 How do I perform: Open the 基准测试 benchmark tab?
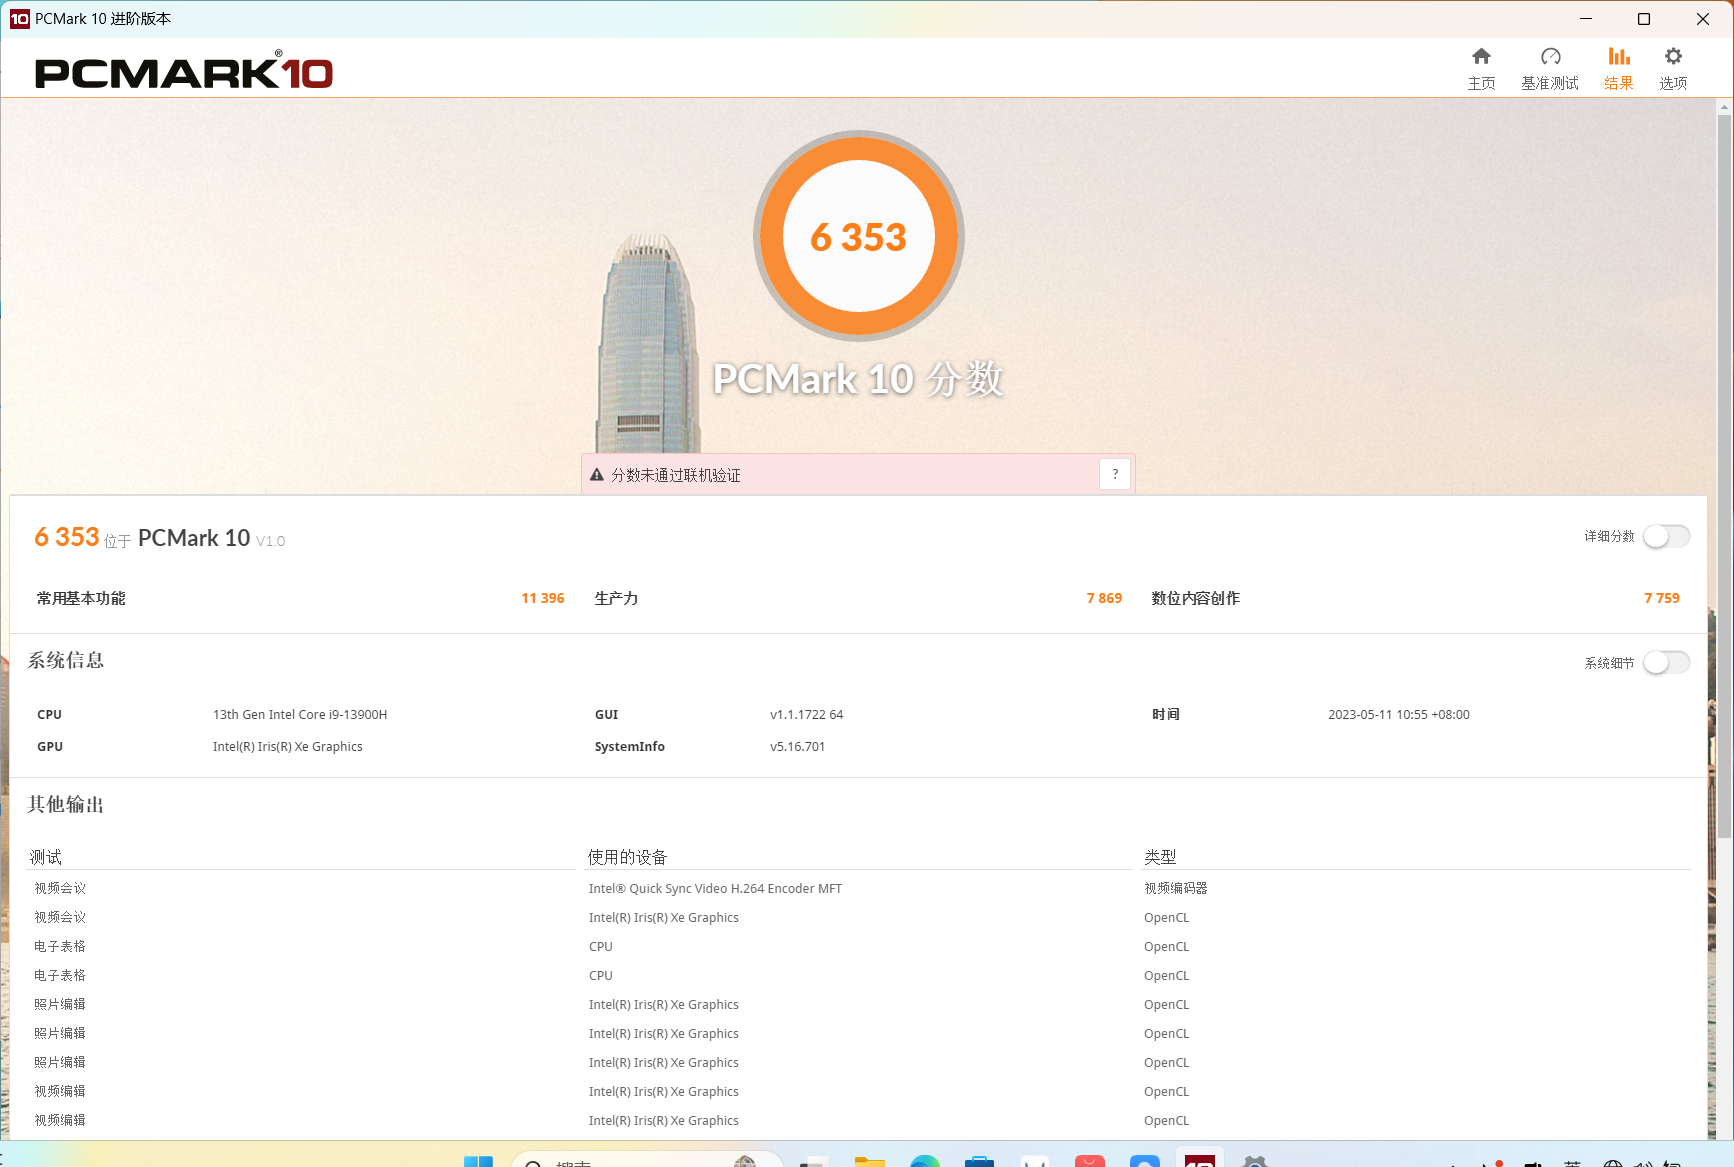click(1550, 69)
